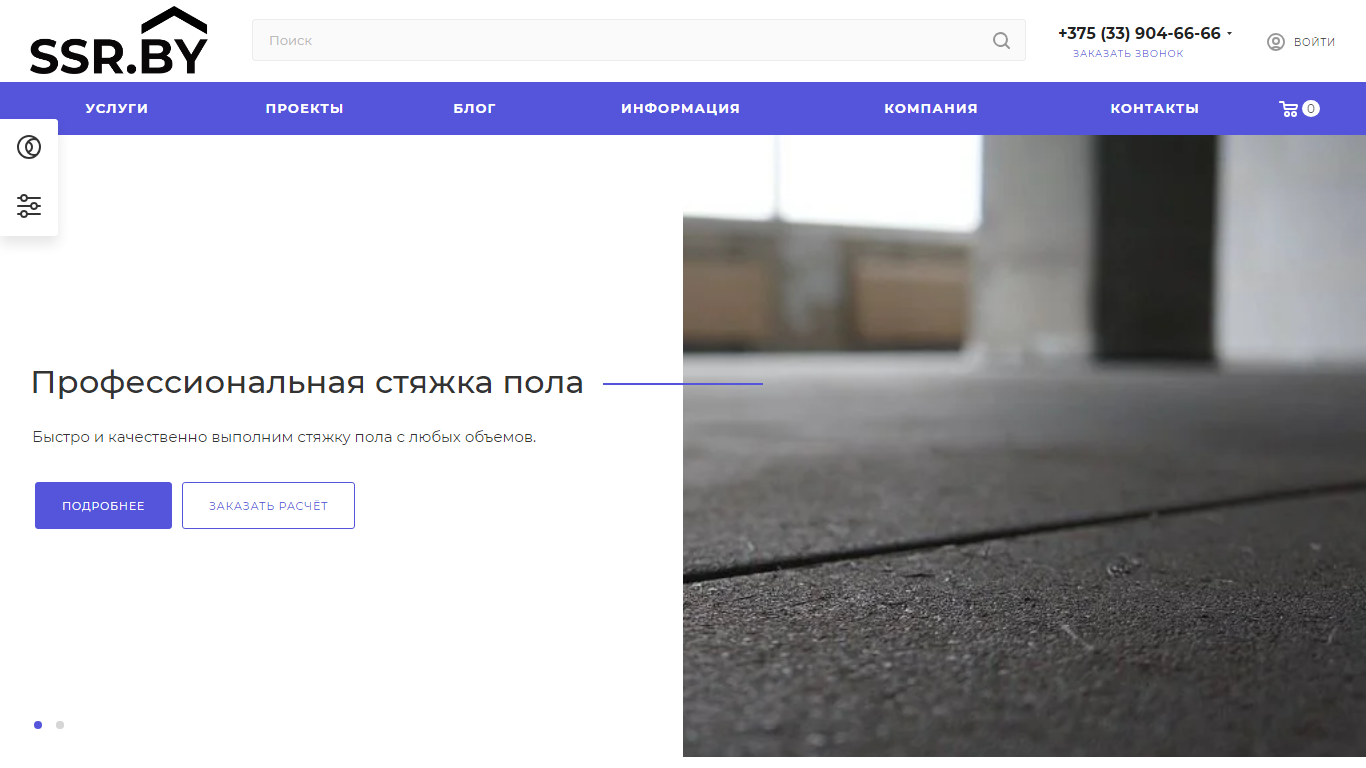Click the Подробнее button

click(x=103, y=506)
